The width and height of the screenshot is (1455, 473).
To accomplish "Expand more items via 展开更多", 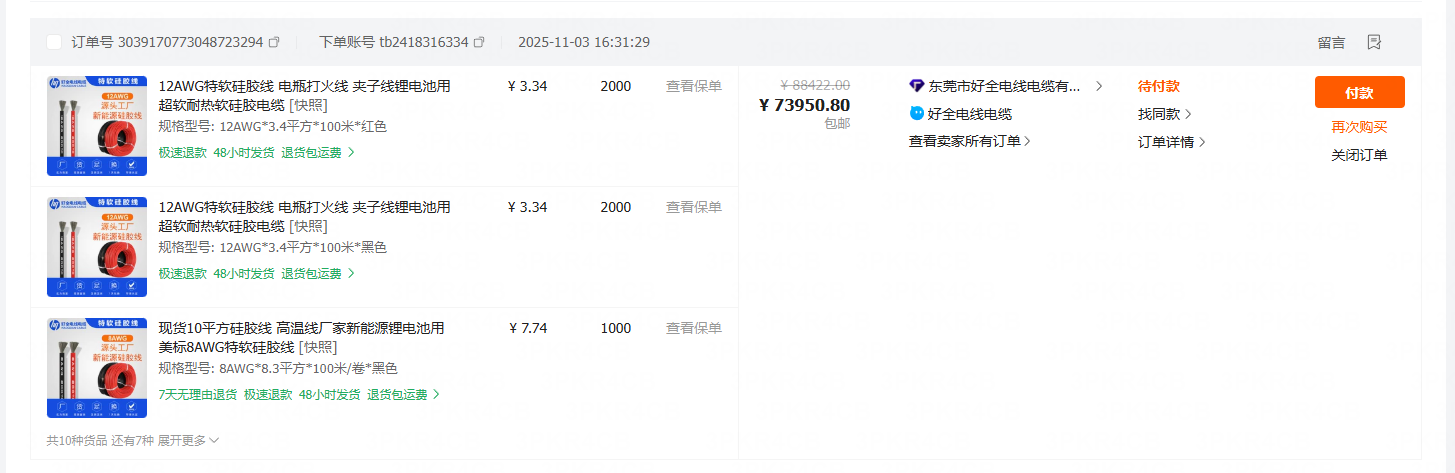I will [188, 440].
